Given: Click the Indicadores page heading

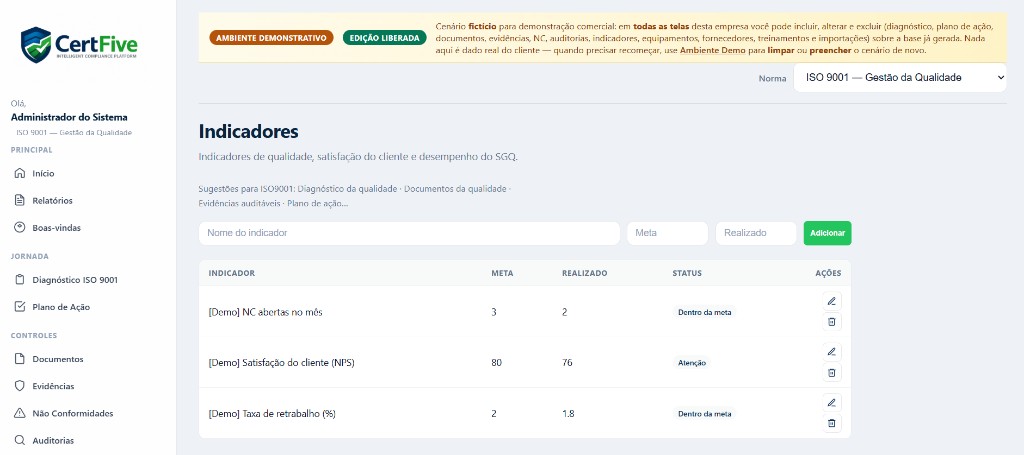Looking at the screenshot, I should point(248,131).
